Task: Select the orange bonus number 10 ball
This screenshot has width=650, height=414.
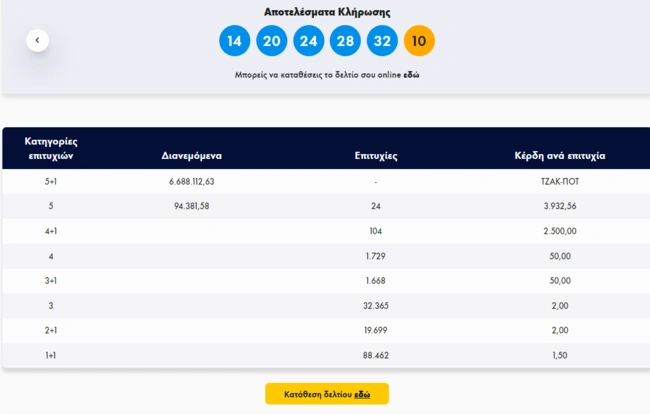Action: coord(419,41)
